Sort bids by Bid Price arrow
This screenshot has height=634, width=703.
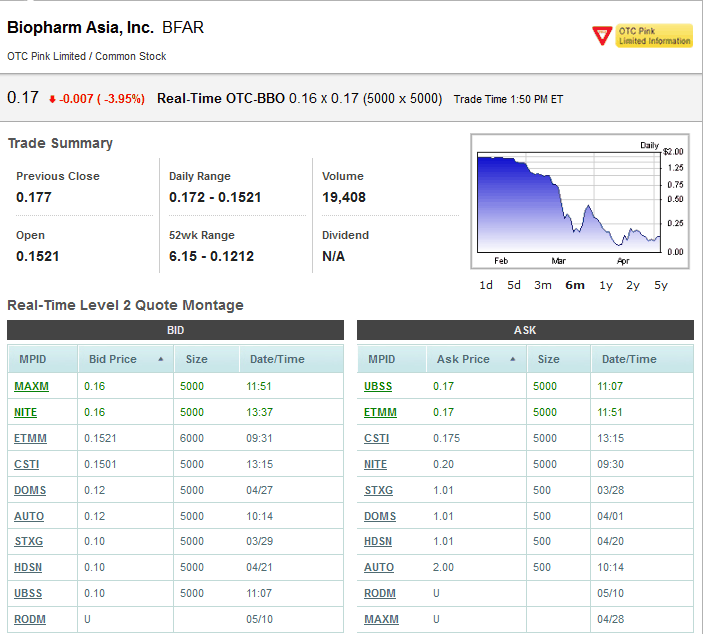coord(161,359)
